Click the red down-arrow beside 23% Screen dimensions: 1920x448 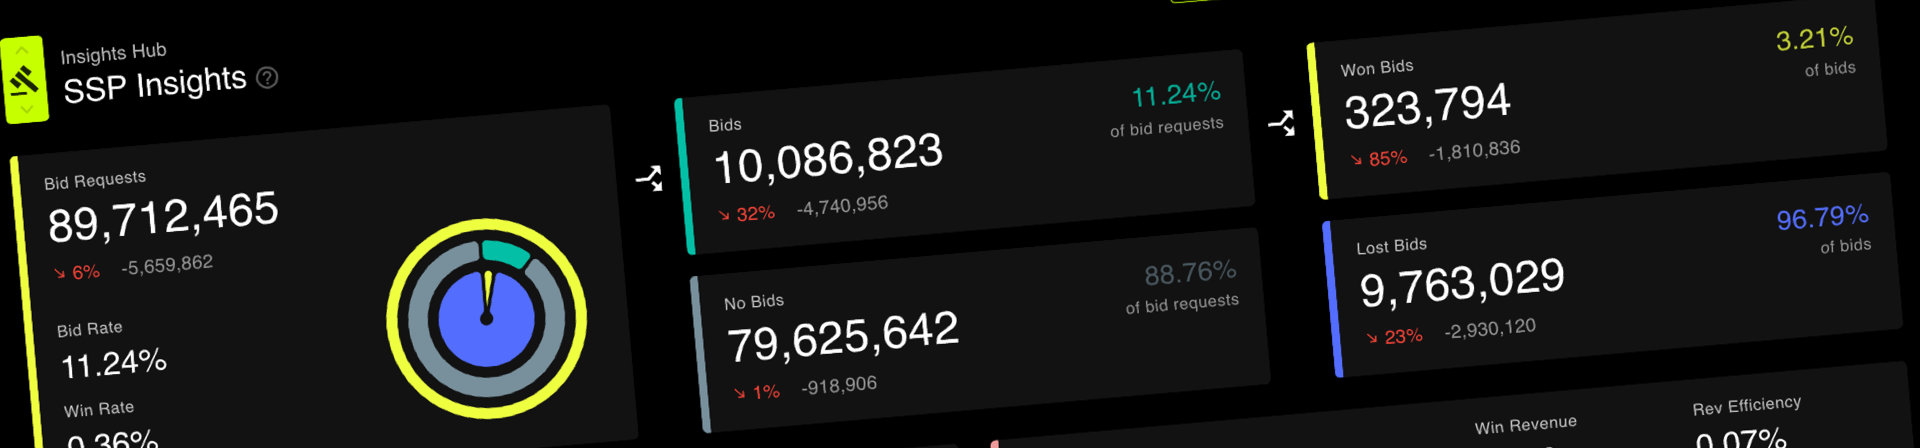1372,338
